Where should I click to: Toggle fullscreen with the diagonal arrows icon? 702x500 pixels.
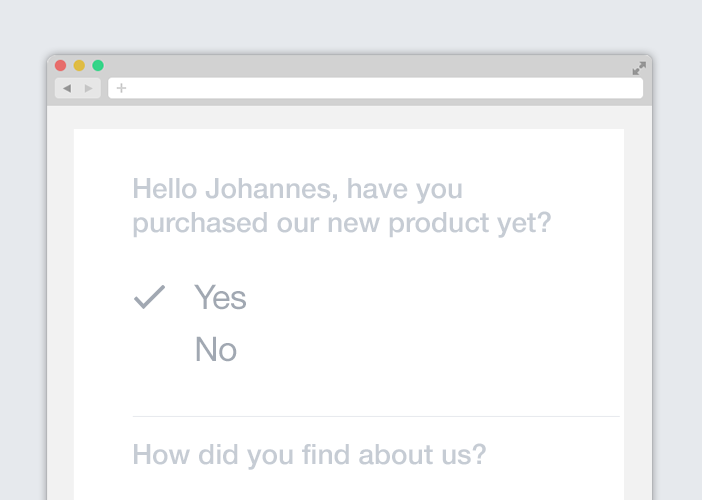(x=639, y=68)
